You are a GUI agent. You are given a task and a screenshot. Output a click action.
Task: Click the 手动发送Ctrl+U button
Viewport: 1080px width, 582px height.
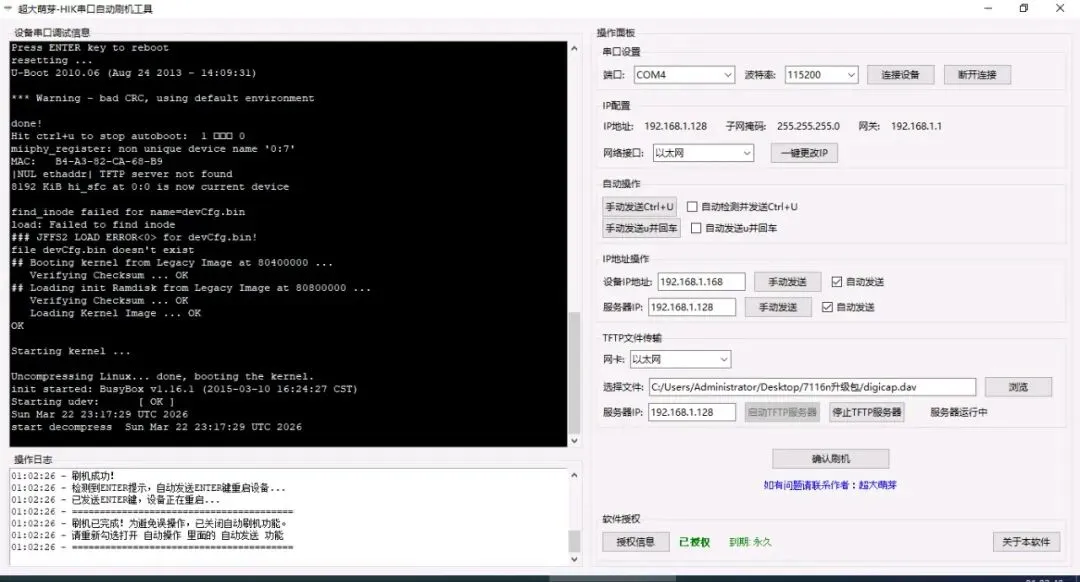(x=639, y=207)
